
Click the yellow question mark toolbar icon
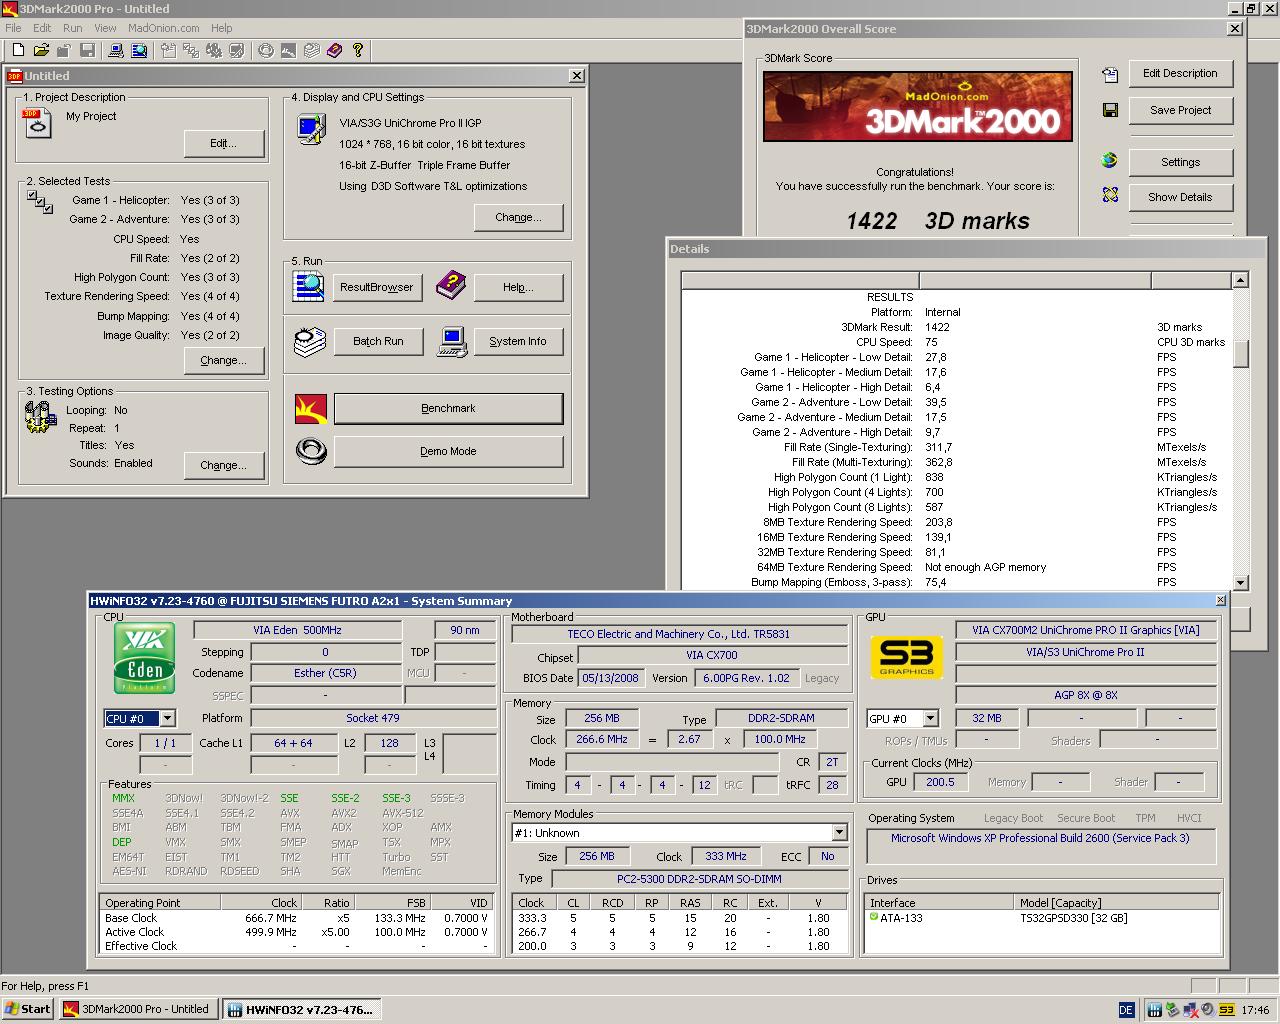357,50
